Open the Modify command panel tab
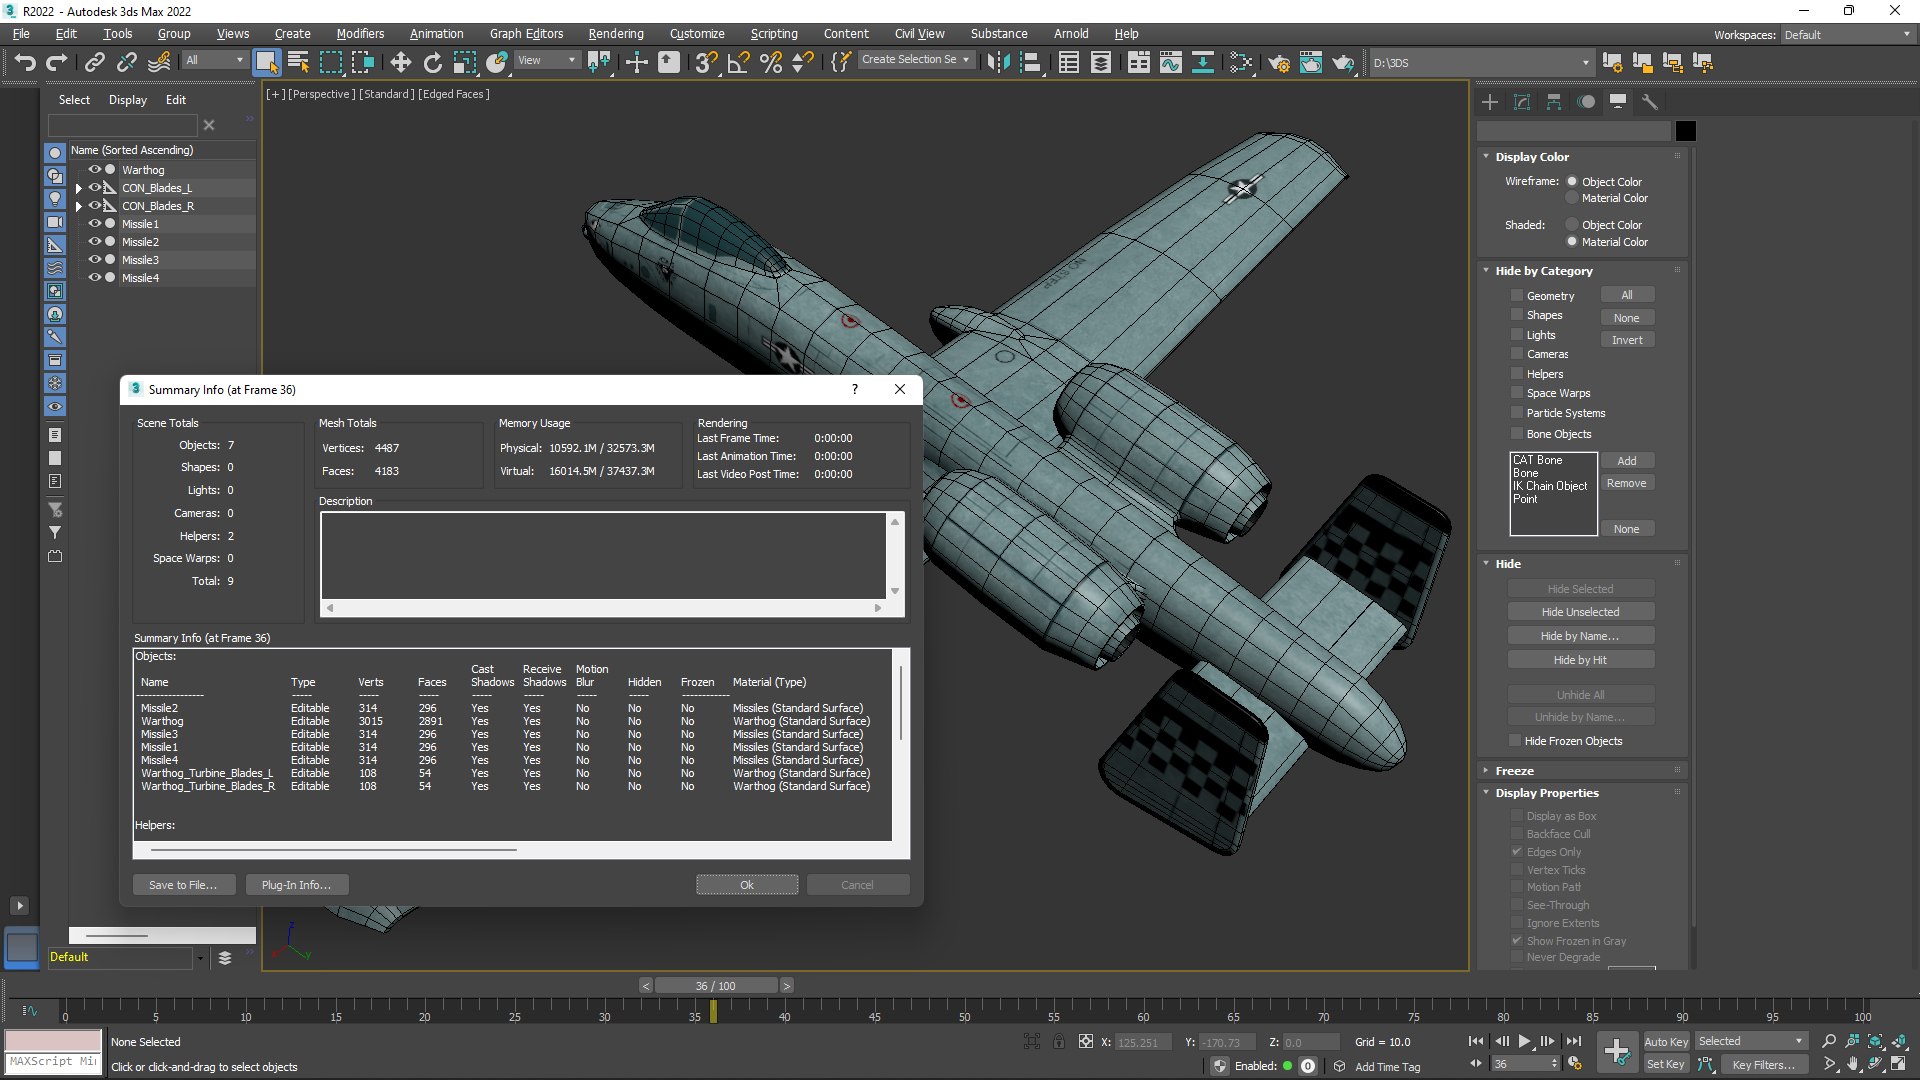This screenshot has width=1920, height=1080. [1522, 102]
